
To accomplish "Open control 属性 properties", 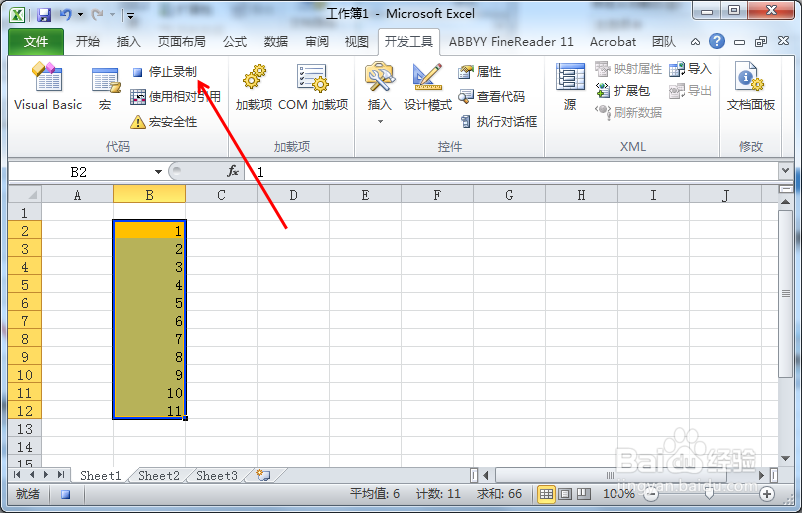I will 480,72.
